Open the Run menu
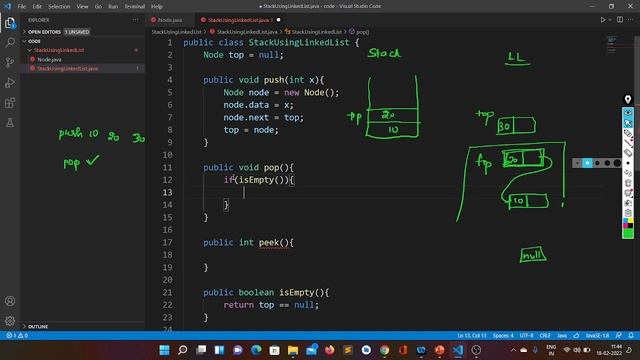The height and width of the screenshot is (360, 640). [x=113, y=7]
